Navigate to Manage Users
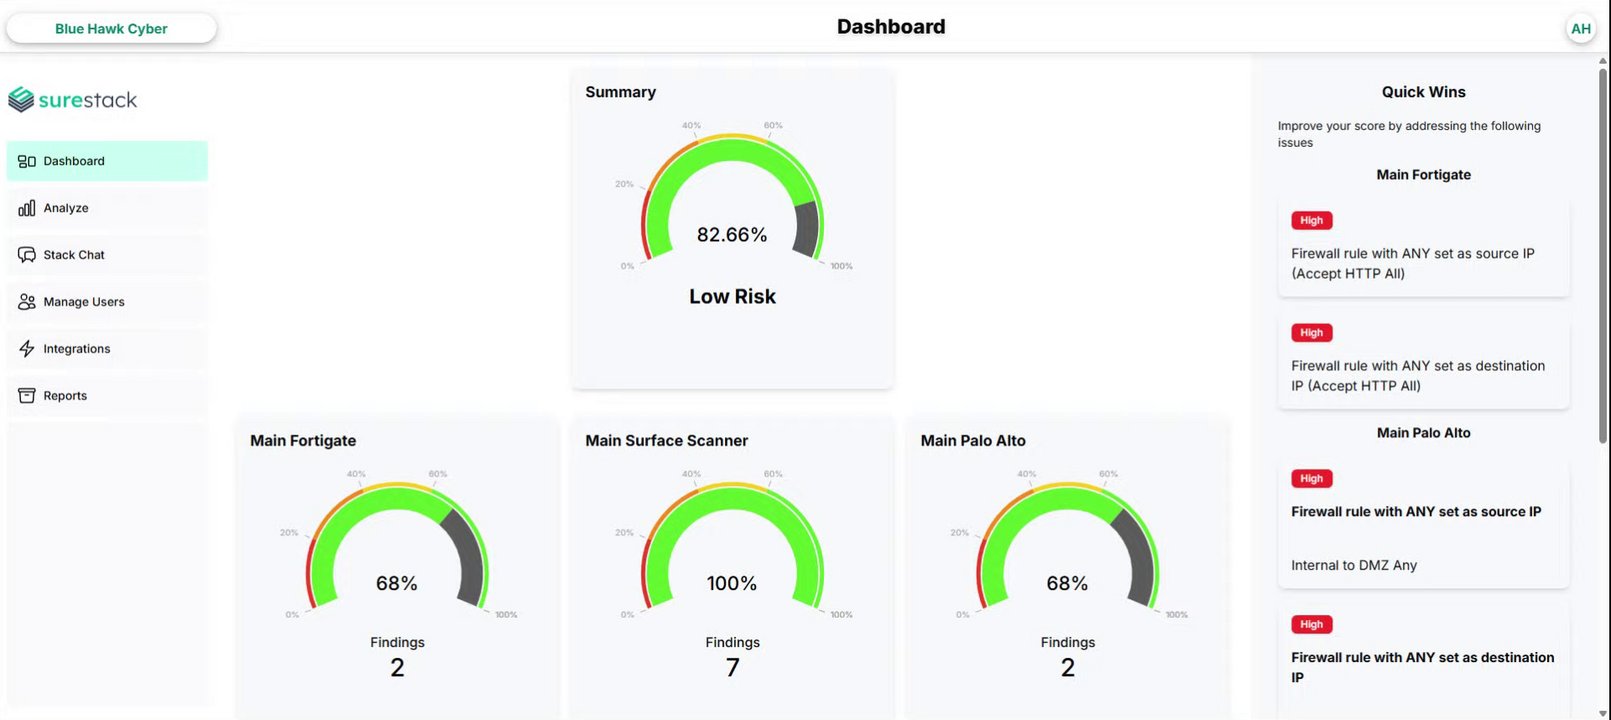This screenshot has width=1611, height=720. [x=107, y=302]
